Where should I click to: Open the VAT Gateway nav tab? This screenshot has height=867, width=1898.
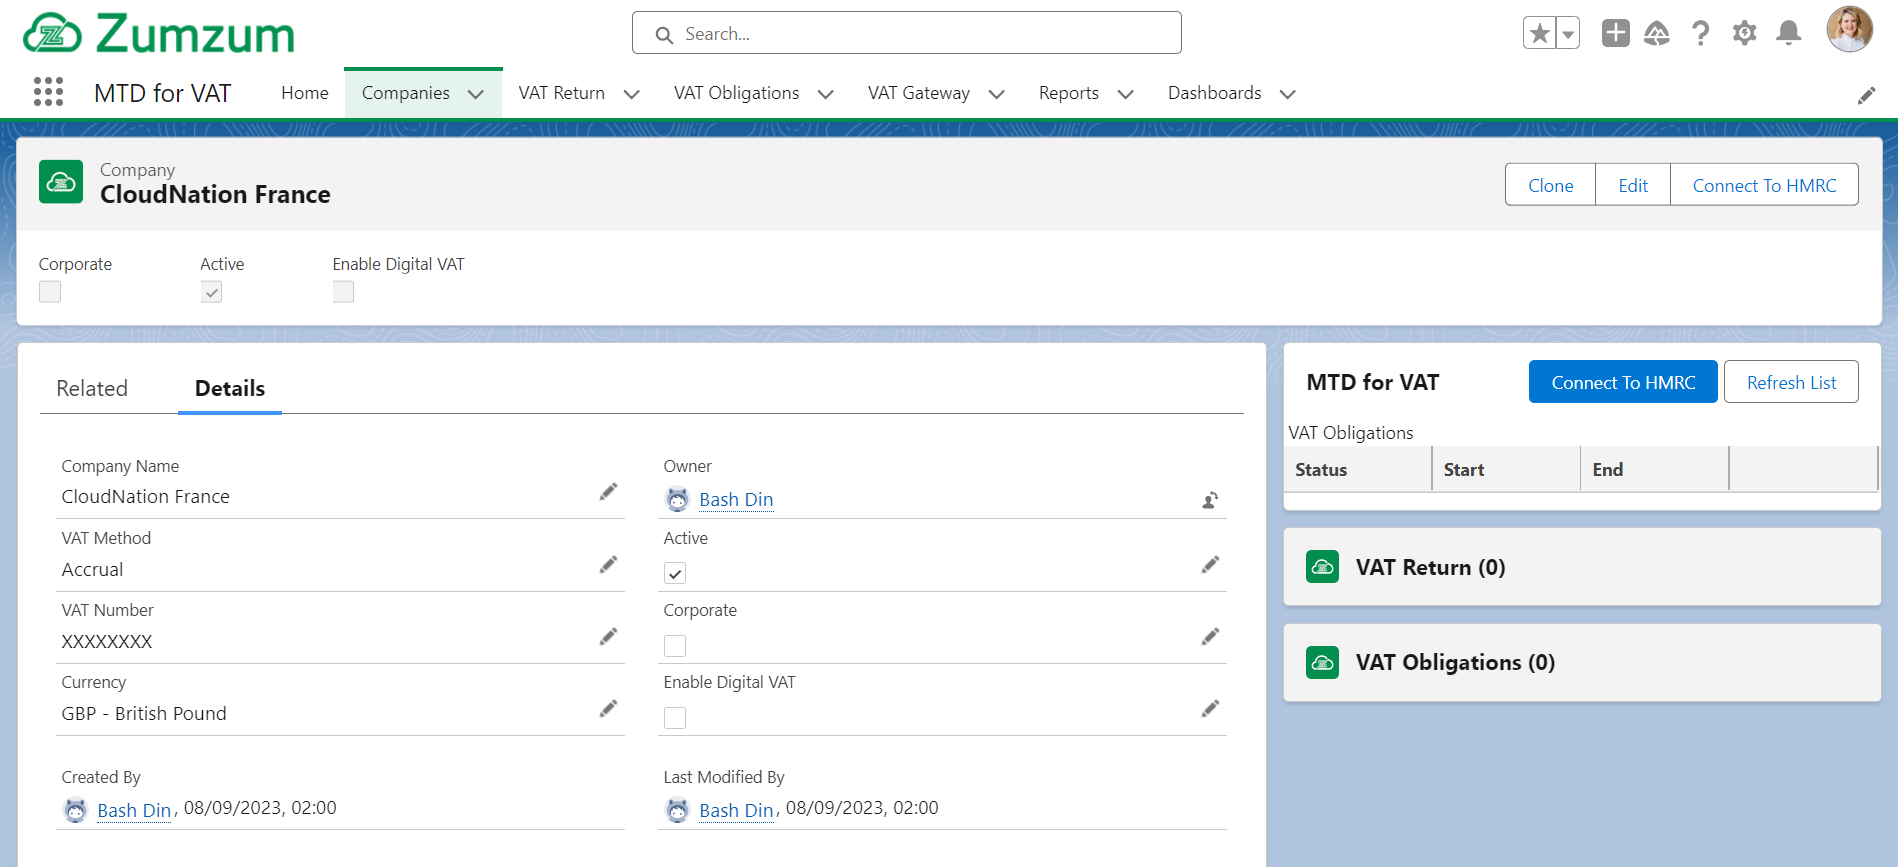[919, 93]
